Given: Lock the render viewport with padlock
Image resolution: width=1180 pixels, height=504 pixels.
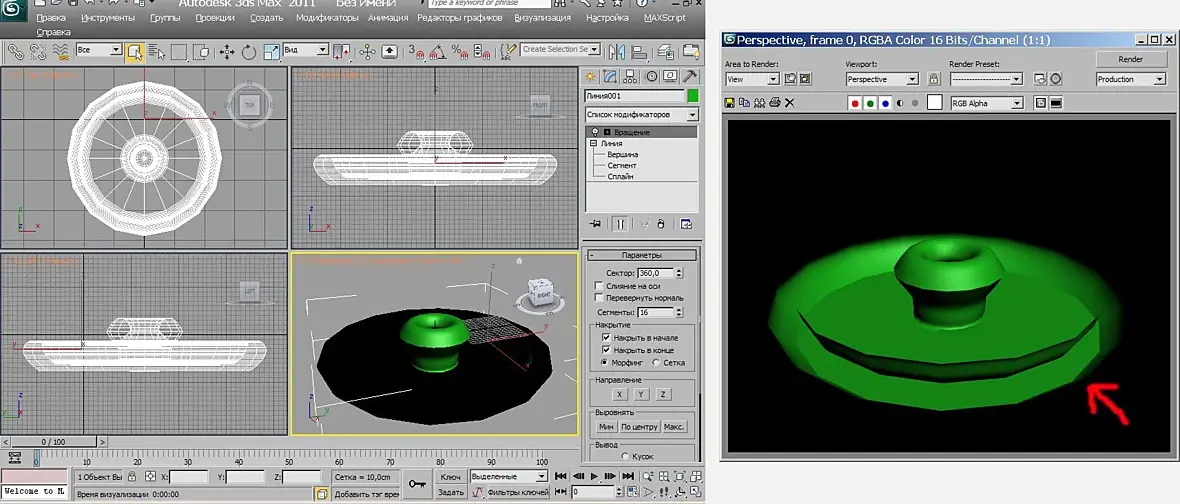Looking at the screenshot, I should click(934, 79).
